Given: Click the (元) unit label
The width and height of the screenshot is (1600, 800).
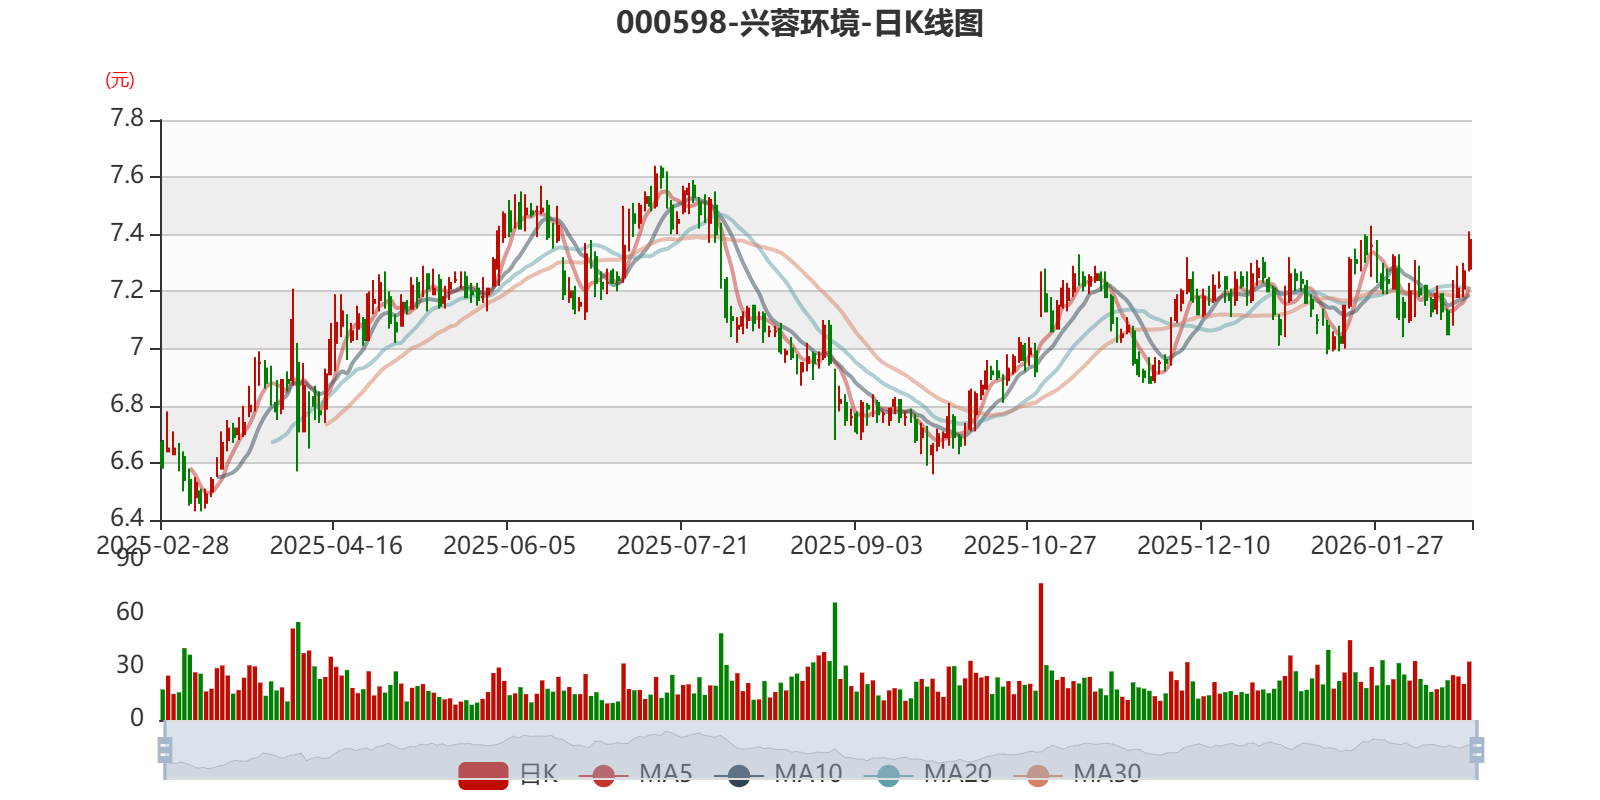Looking at the screenshot, I should pyautogui.click(x=120, y=80).
